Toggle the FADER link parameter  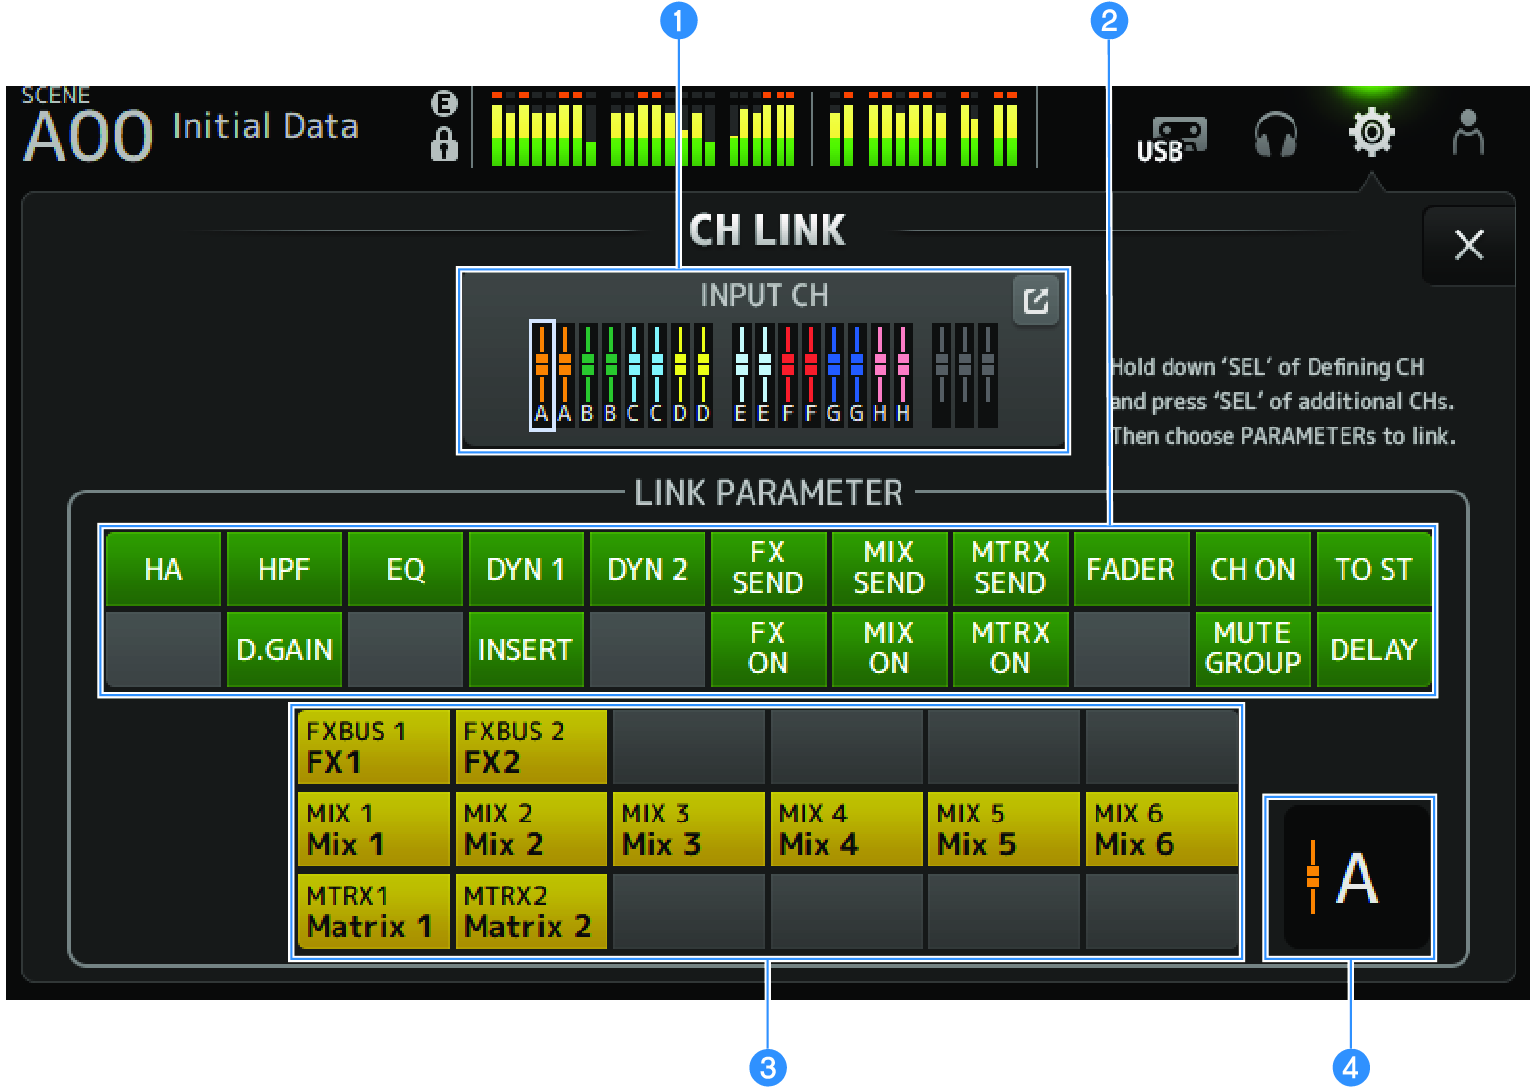(x=1131, y=569)
